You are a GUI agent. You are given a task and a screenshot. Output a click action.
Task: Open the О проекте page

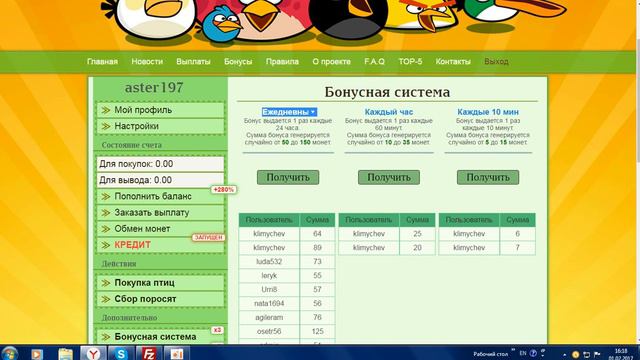pyautogui.click(x=331, y=62)
